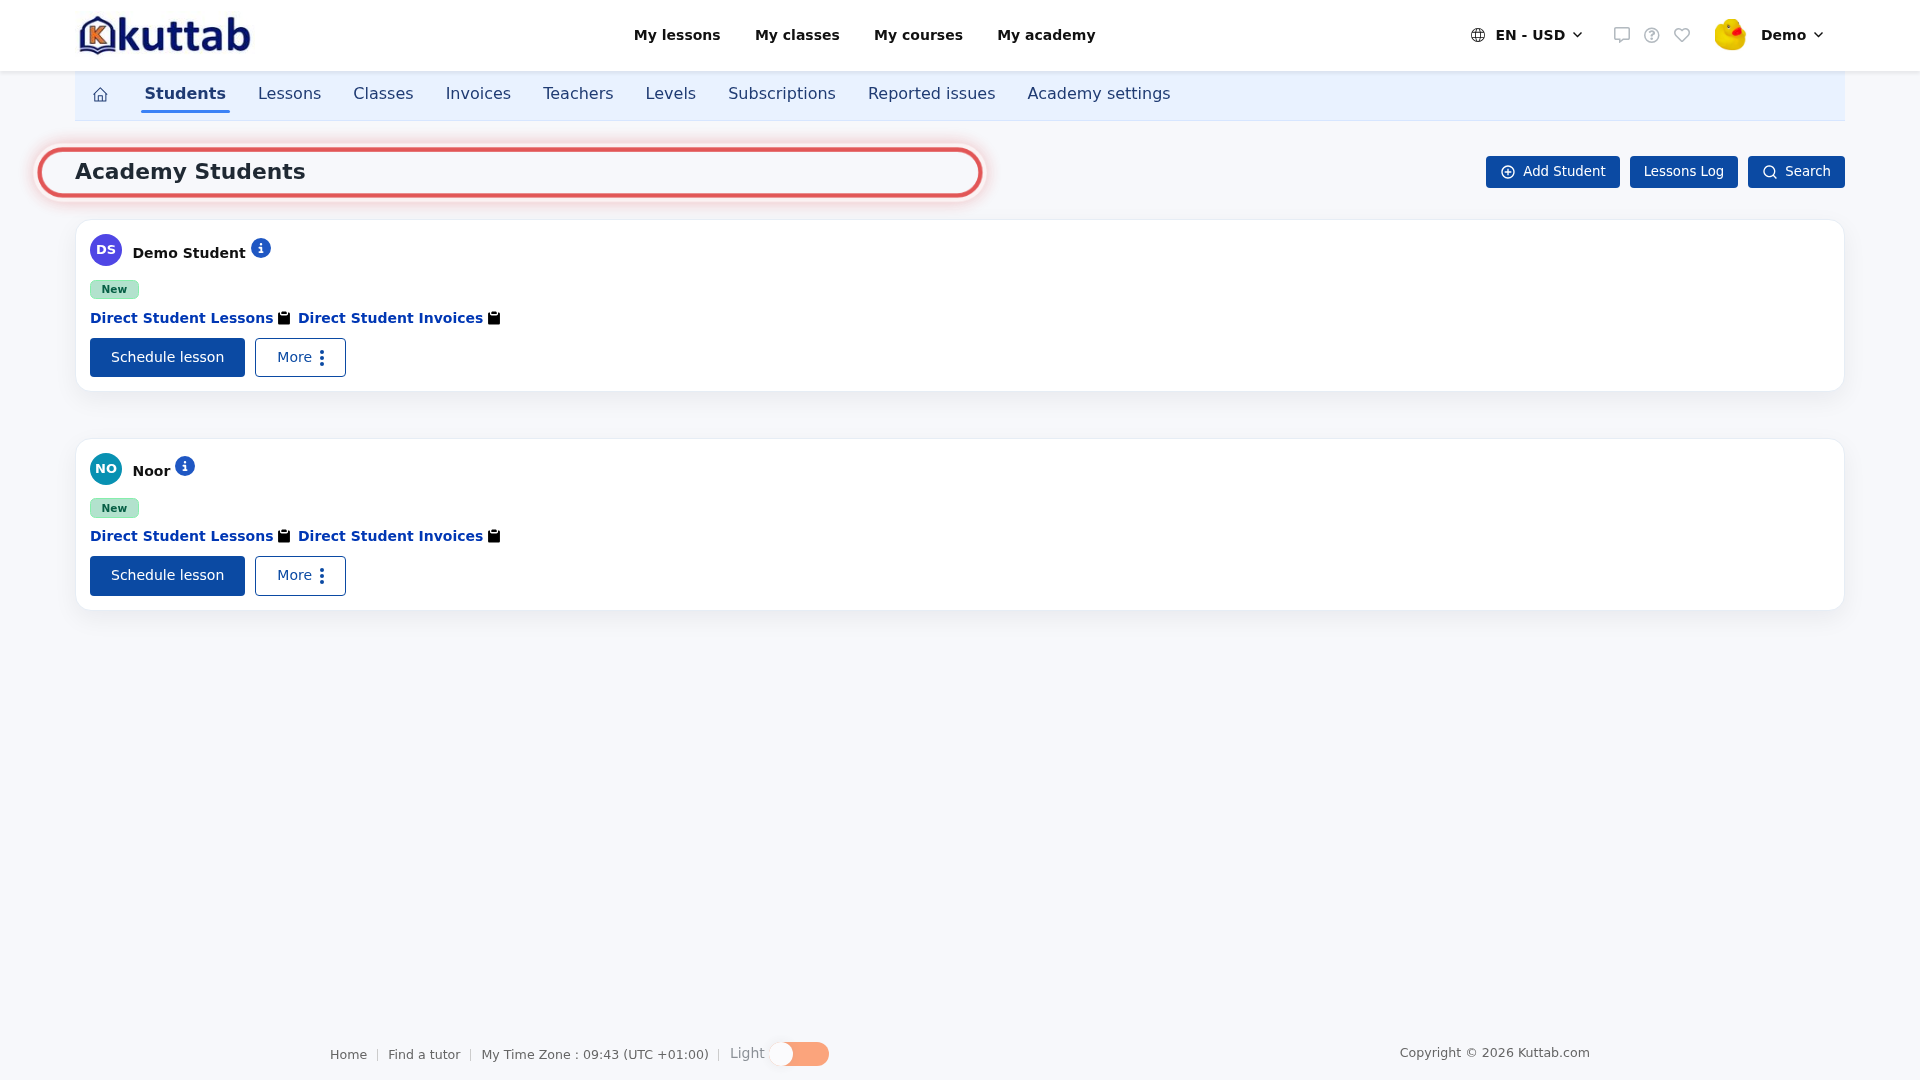Click clipboard icon after Noor's Lessons link

pos(284,536)
